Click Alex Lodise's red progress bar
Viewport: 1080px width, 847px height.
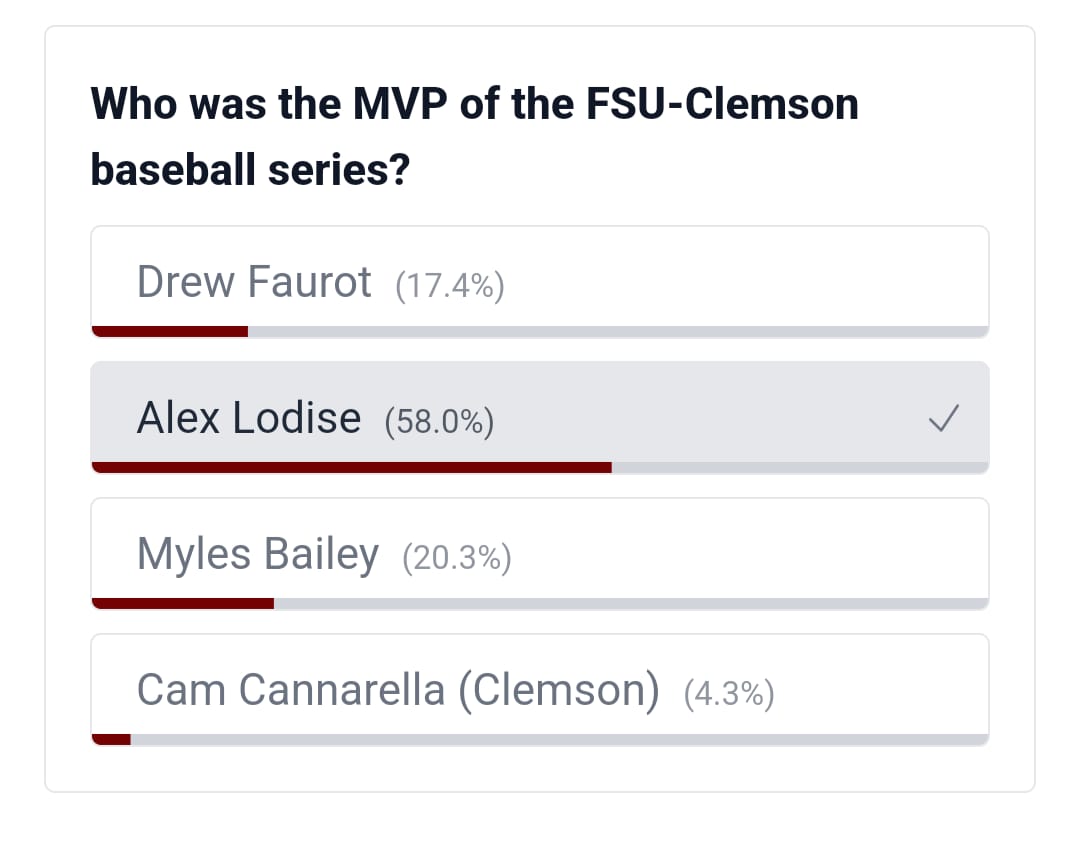point(351,467)
